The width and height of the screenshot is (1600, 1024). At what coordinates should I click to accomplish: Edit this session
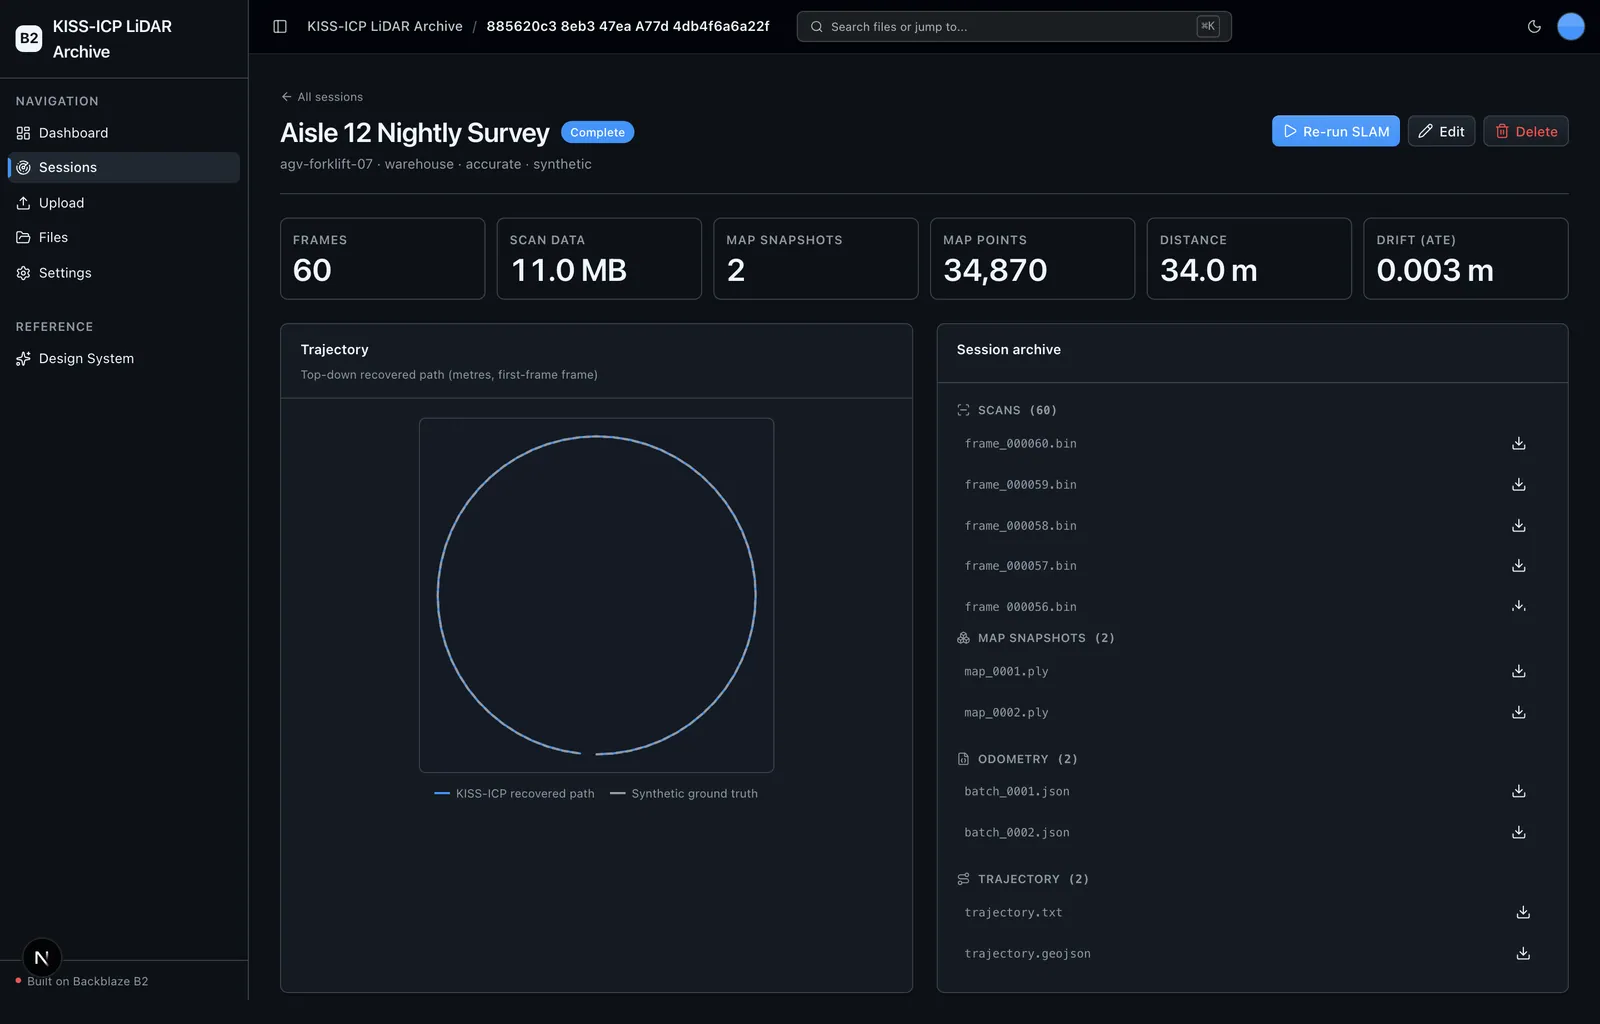click(1441, 131)
